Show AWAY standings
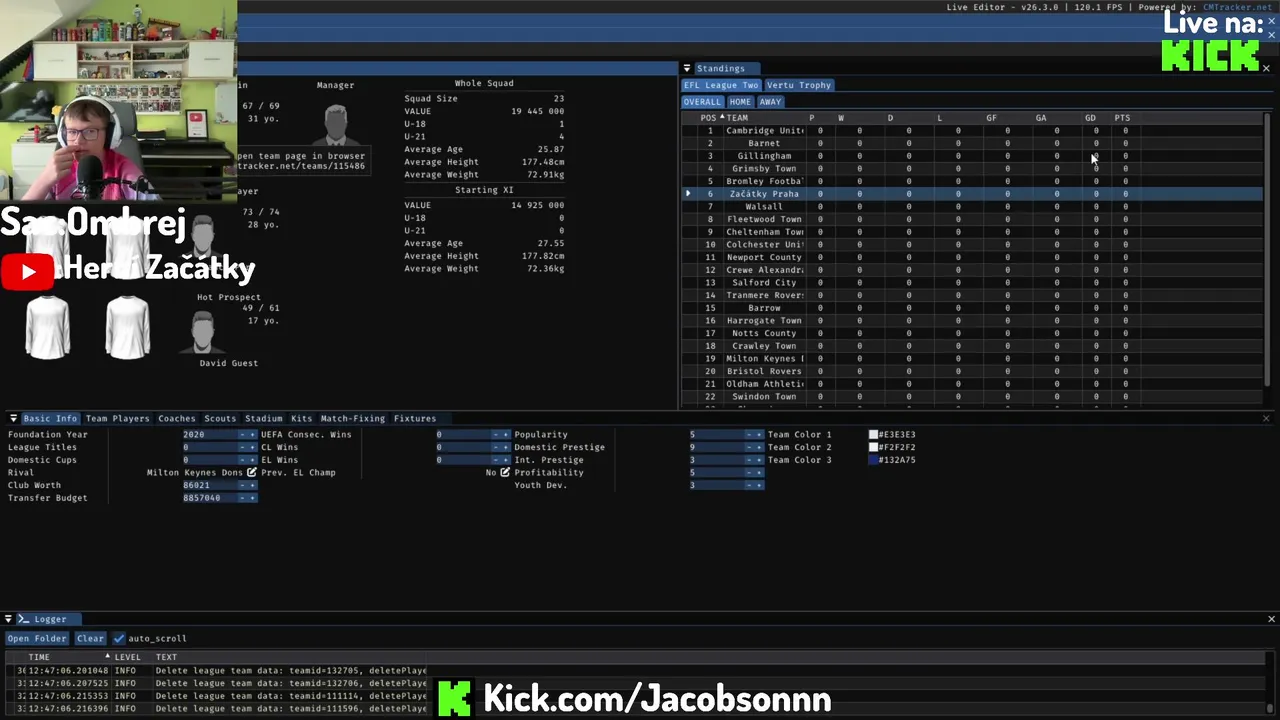The width and height of the screenshot is (1280, 720). (x=770, y=102)
